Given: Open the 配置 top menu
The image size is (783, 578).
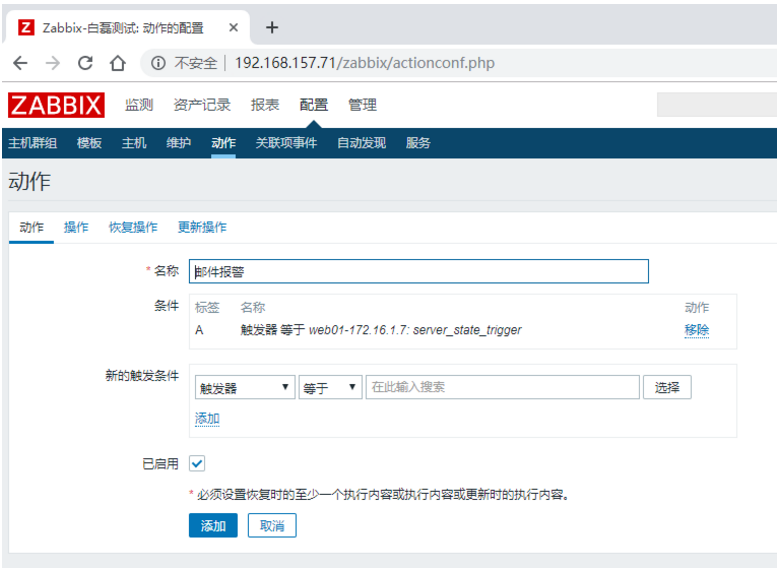Looking at the screenshot, I should pos(314,105).
